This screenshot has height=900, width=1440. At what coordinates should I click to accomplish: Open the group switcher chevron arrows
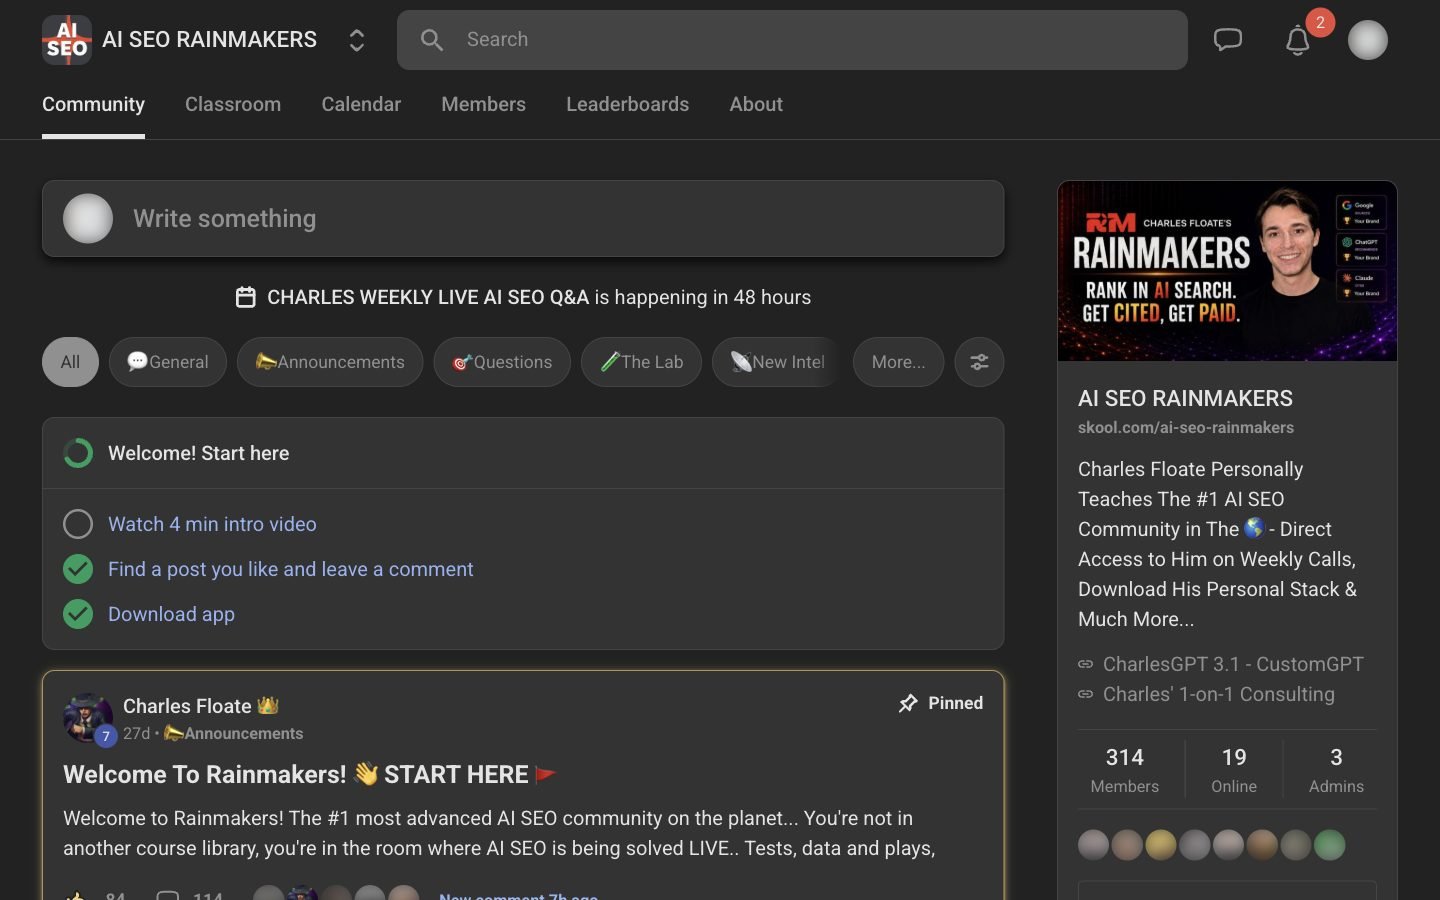click(x=357, y=40)
